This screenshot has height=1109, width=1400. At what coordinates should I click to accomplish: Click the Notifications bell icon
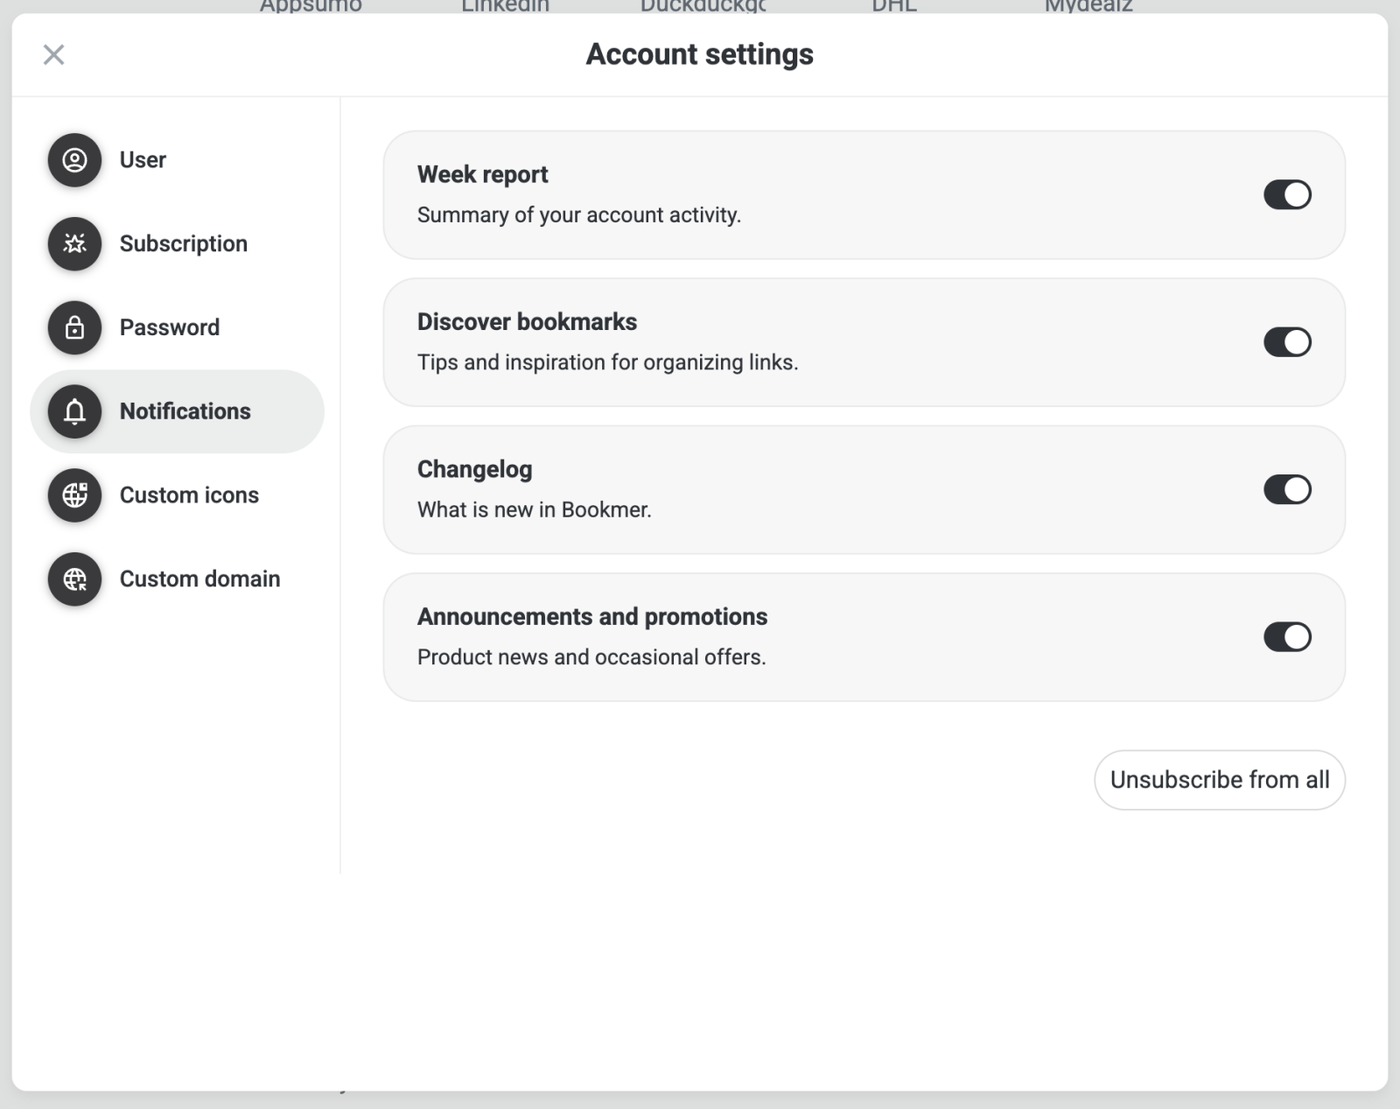[75, 412]
